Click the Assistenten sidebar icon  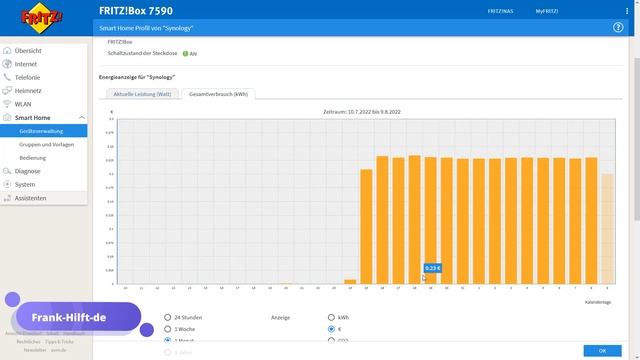(x=7, y=198)
